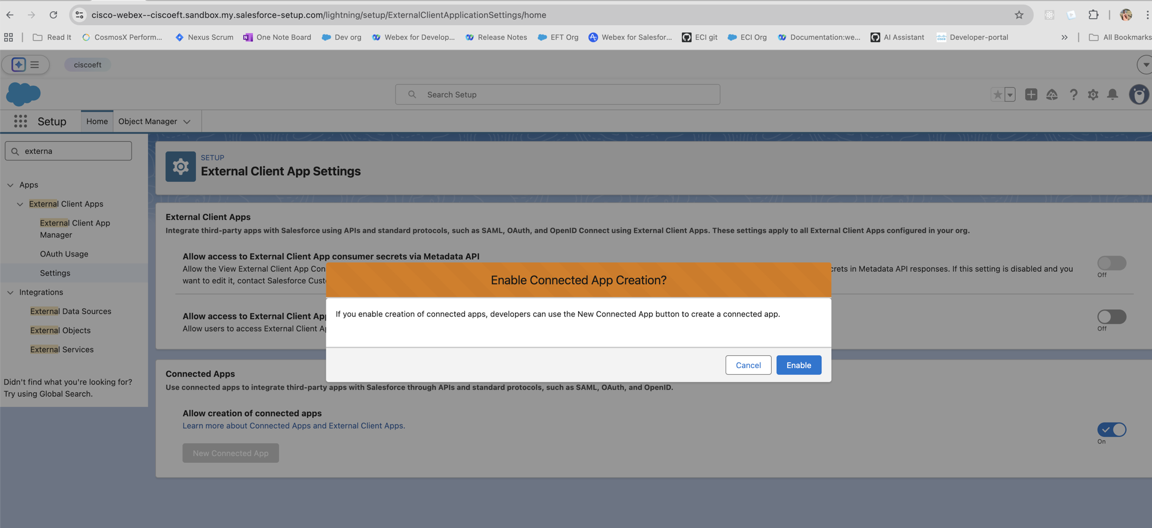This screenshot has width=1152, height=531.
Task: Open the Salesforce App Launcher grid
Action: tap(21, 121)
